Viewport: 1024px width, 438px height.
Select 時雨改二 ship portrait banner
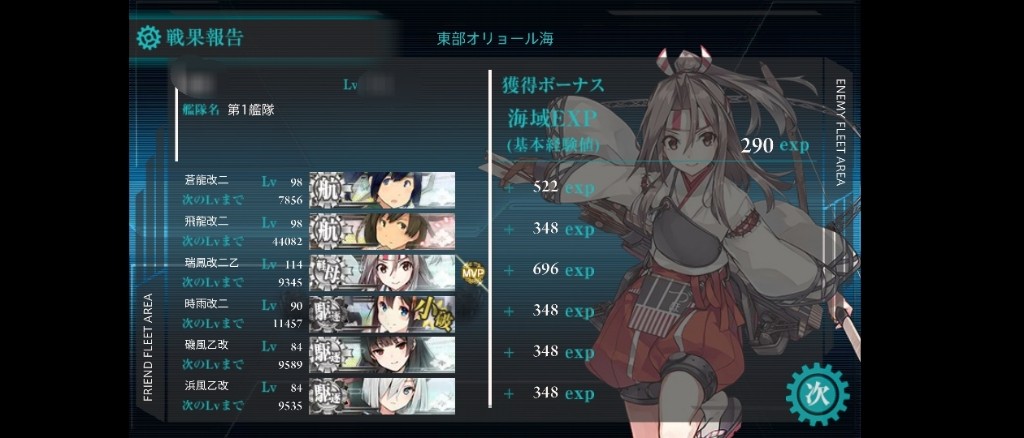coord(382,313)
